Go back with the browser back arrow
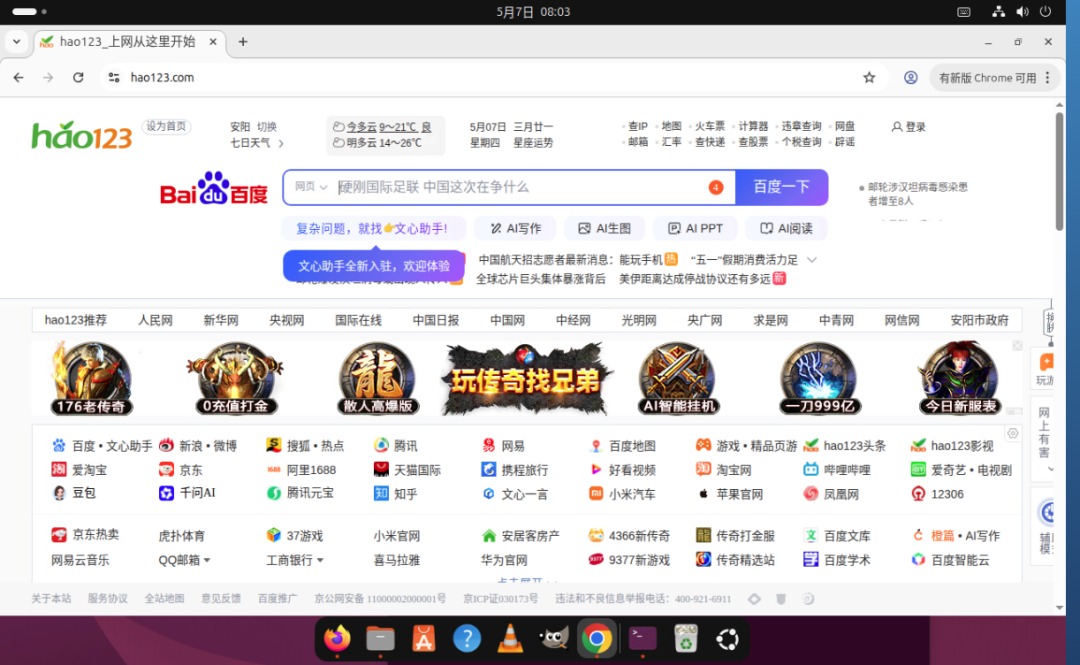Screen dimensions: 1080x665 click(x=19, y=77)
